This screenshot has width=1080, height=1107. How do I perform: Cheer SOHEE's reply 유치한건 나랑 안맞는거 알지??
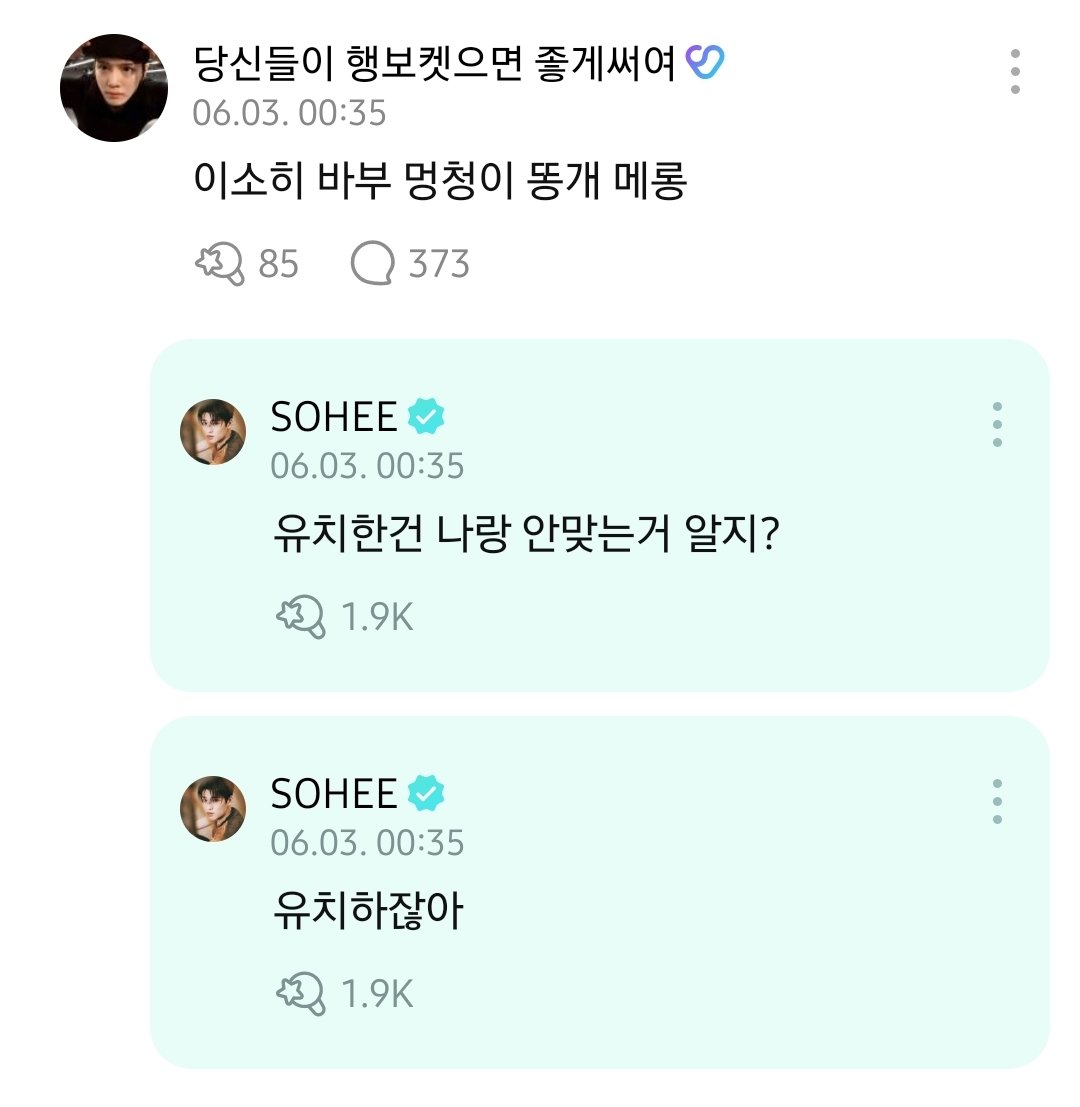pos(301,618)
